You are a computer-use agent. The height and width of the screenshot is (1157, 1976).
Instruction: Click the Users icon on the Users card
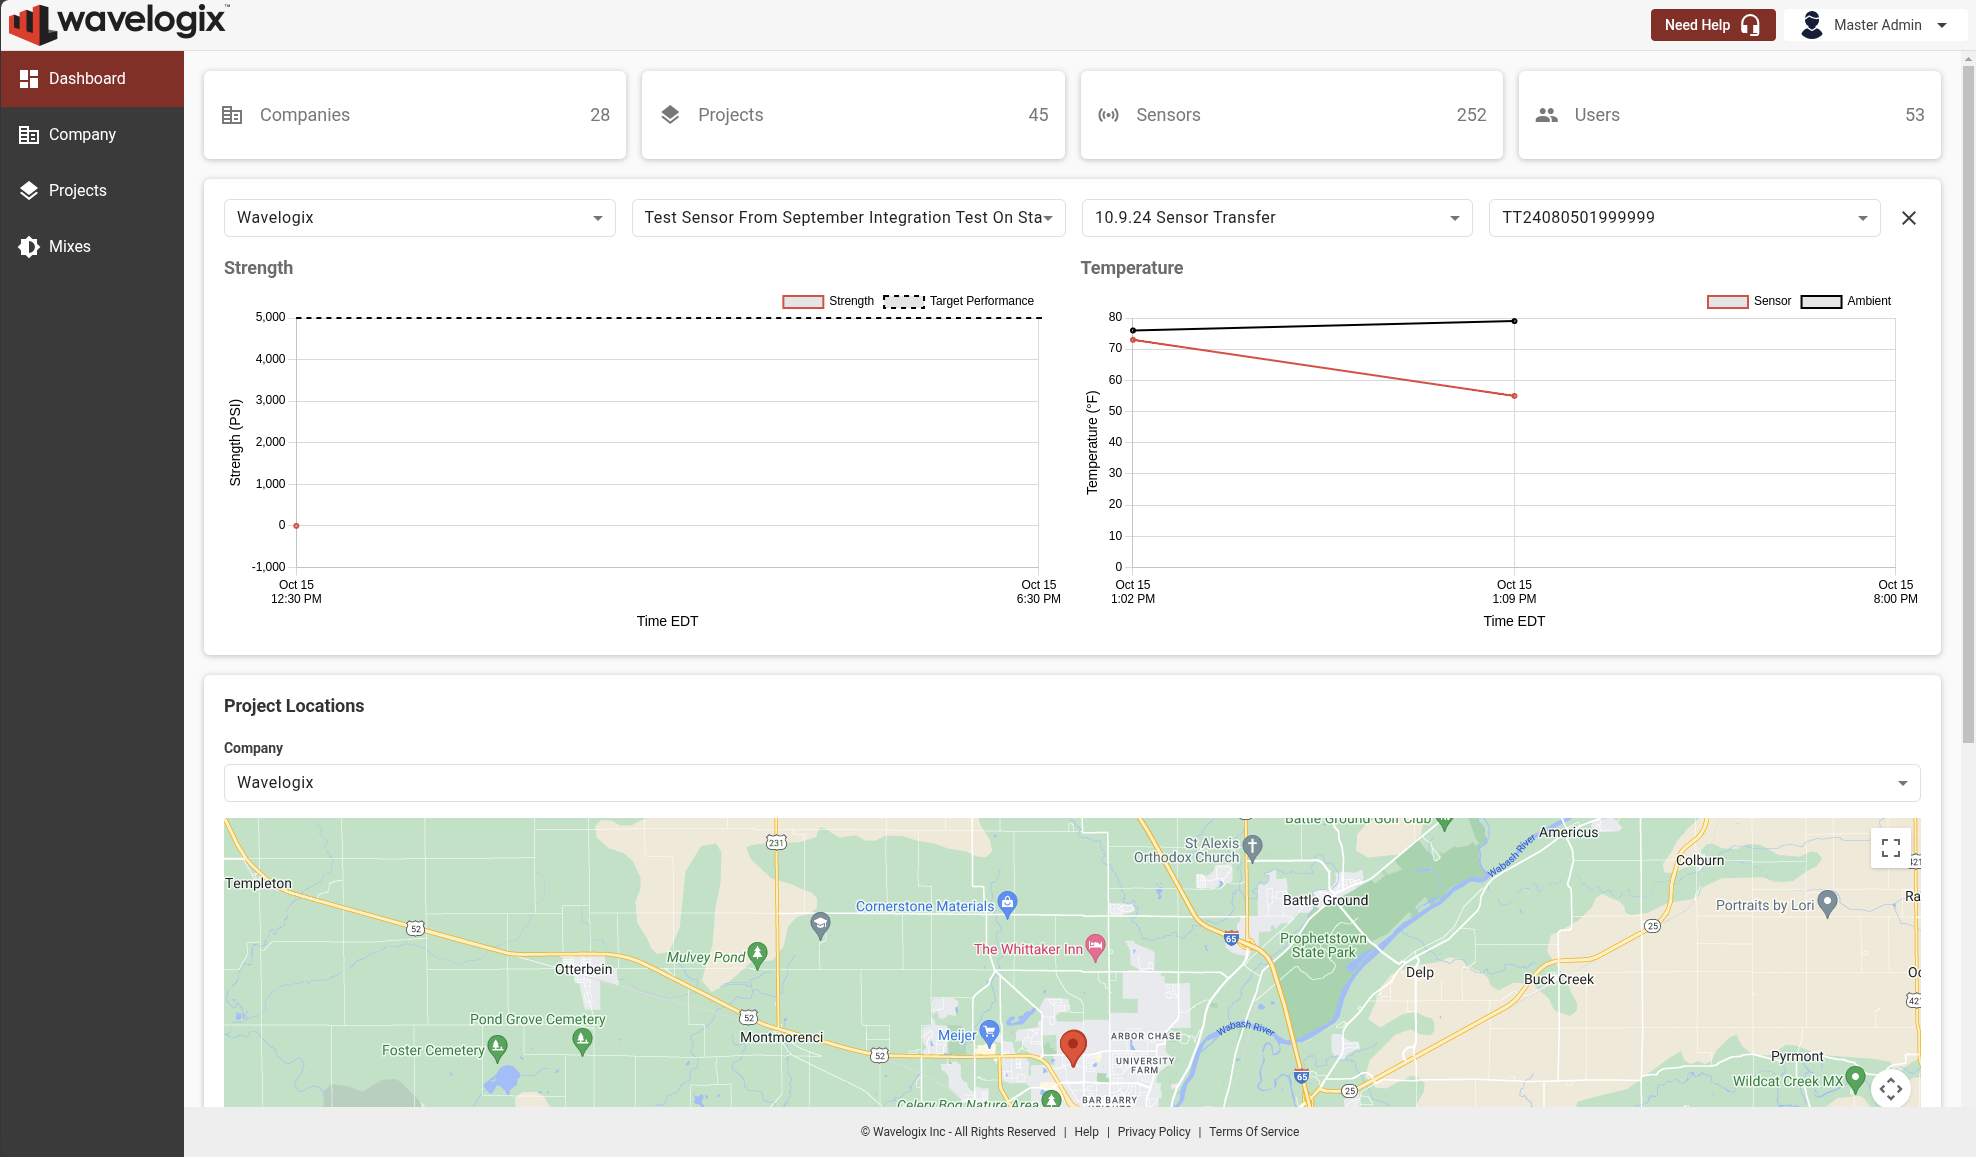point(1546,114)
